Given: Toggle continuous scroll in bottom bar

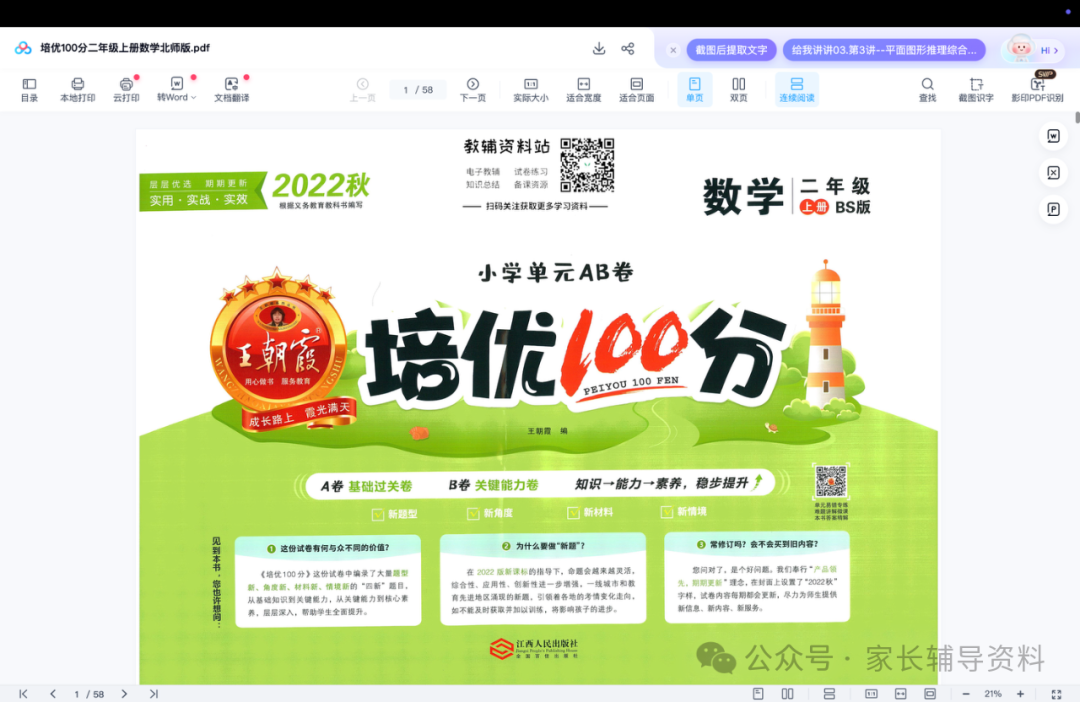Looking at the screenshot, I should 829,694.
